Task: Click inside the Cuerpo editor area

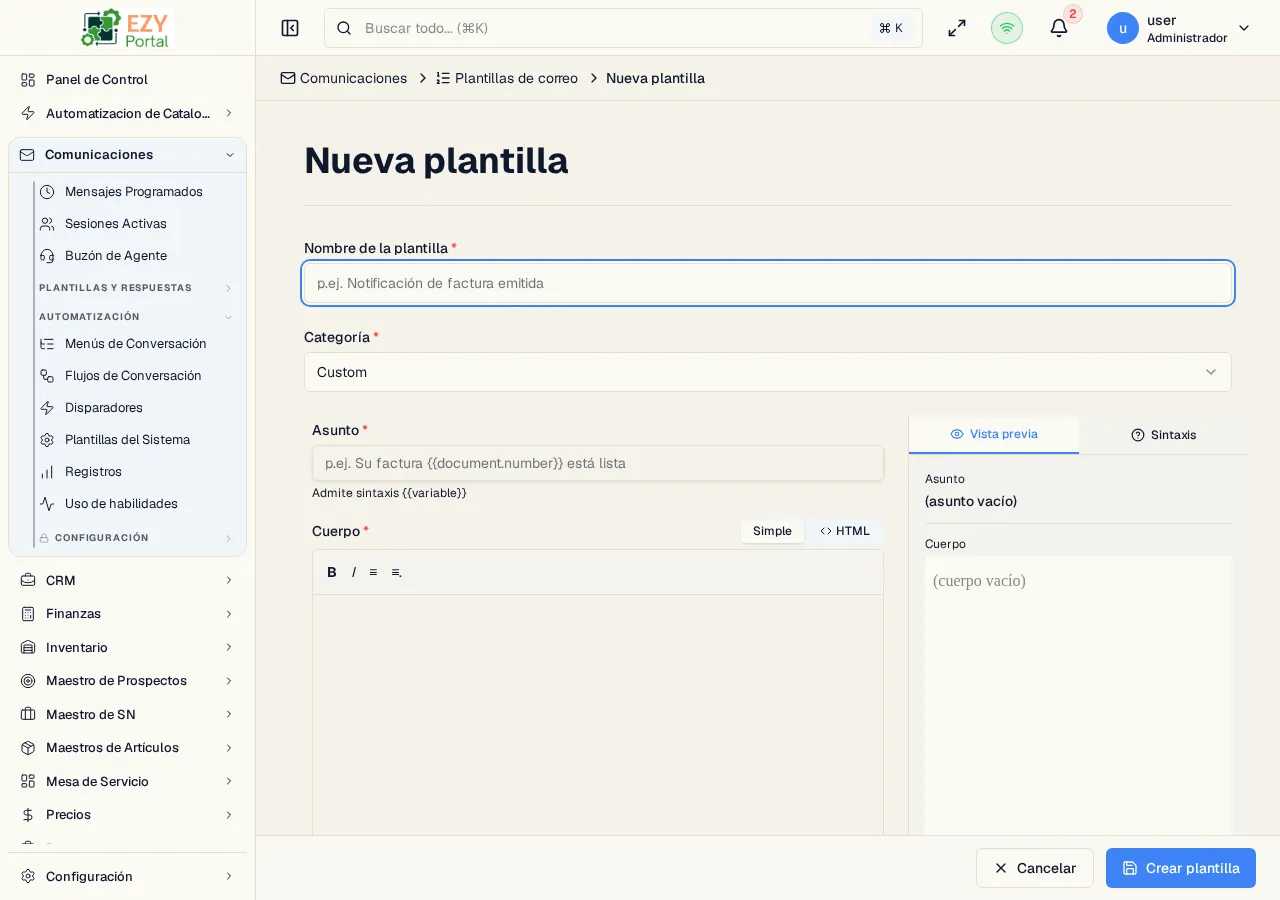Action: coord(598,715)
